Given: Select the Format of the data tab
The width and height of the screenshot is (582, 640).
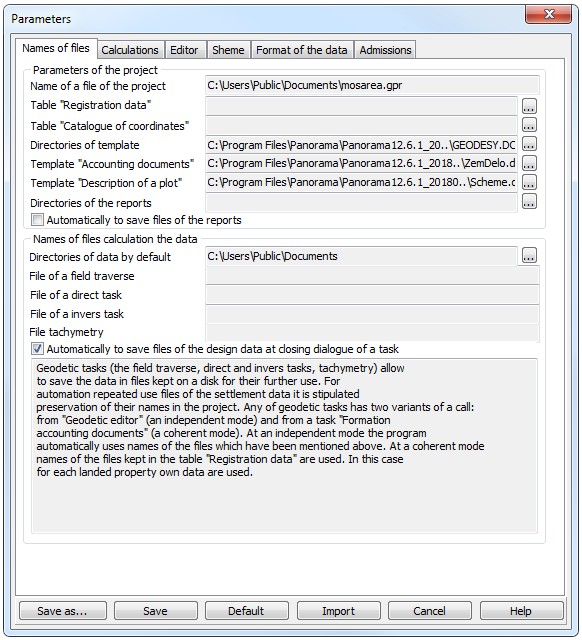Looking at the screenshot, I should click(x=302, y=50).
